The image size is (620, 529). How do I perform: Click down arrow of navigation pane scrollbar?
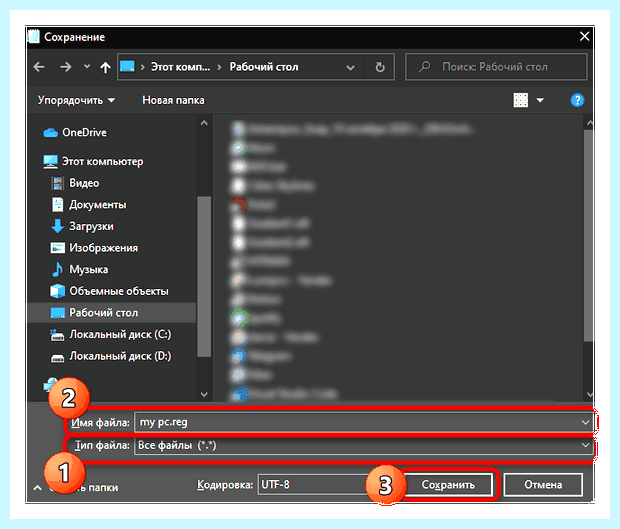click(x=204, y=394)
